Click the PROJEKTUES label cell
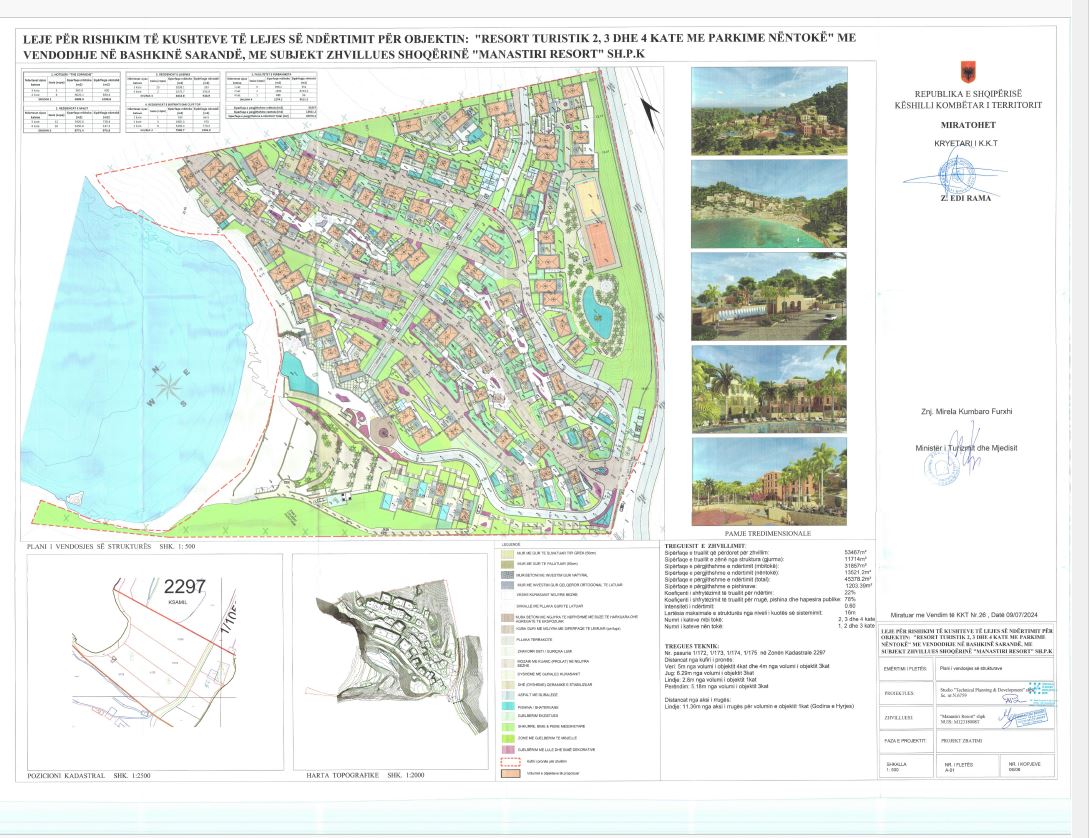Screen dimensions: 1090x838 906,693
